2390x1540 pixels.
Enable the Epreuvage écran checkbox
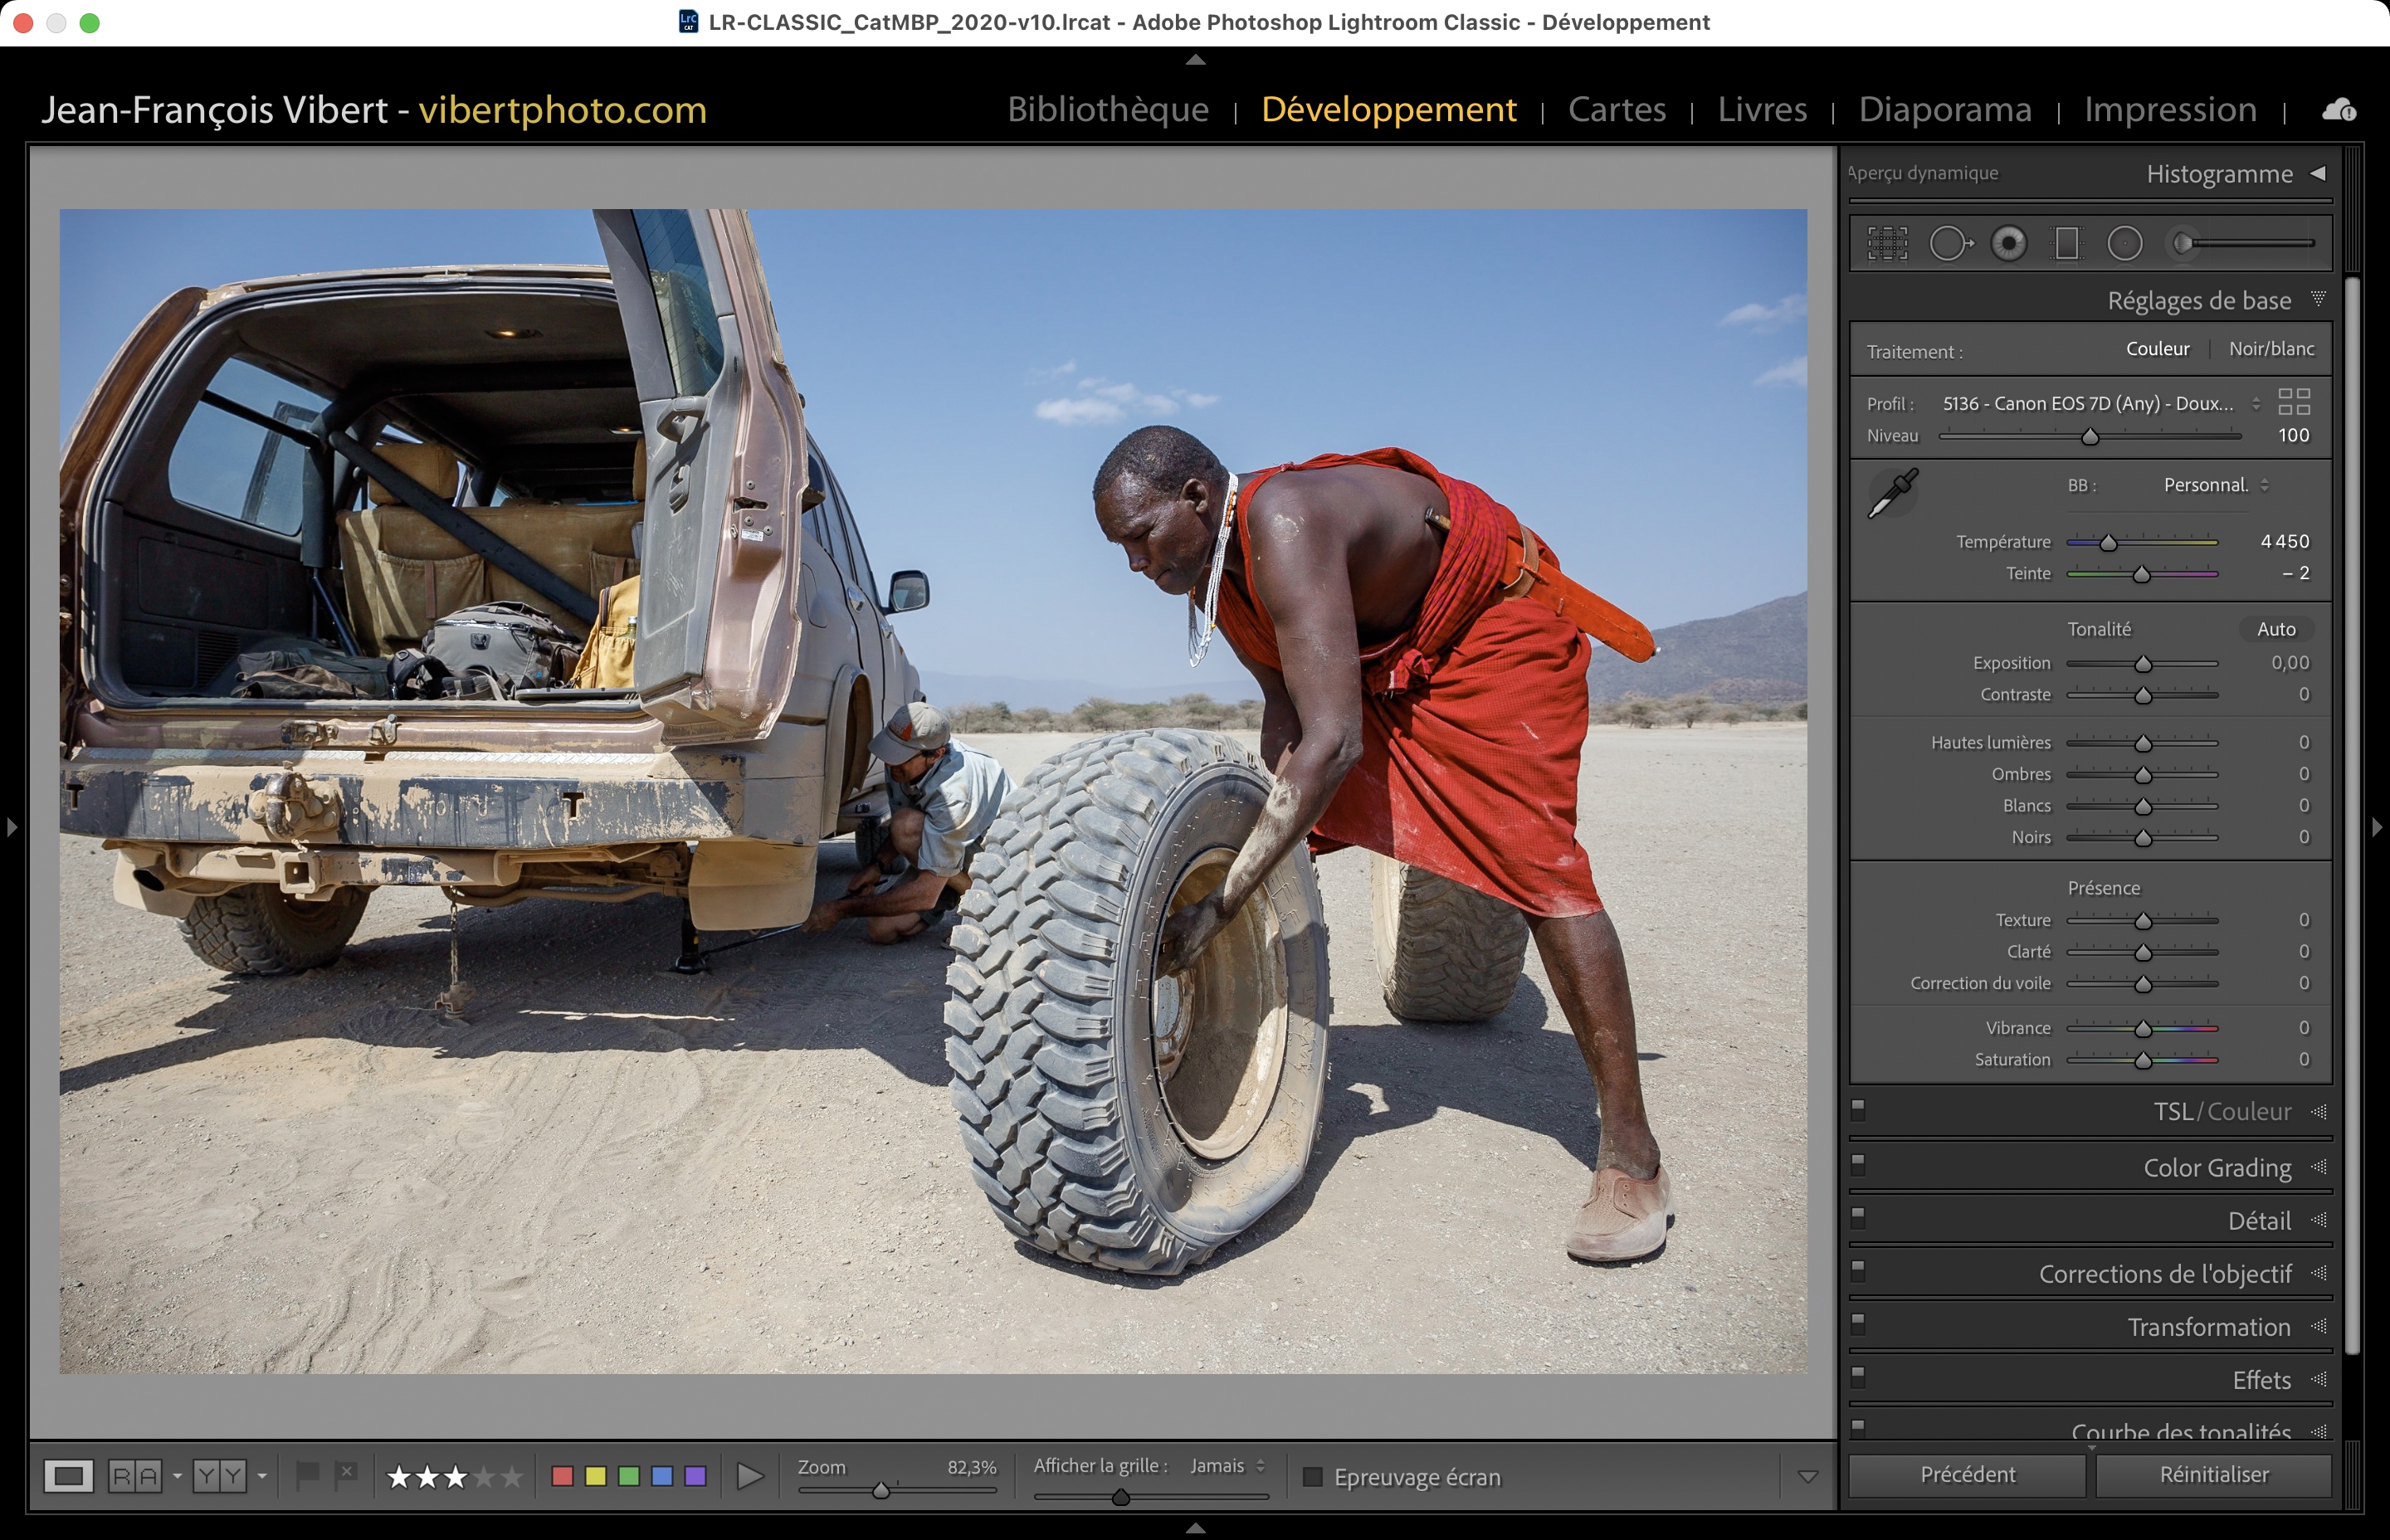1313,1477
